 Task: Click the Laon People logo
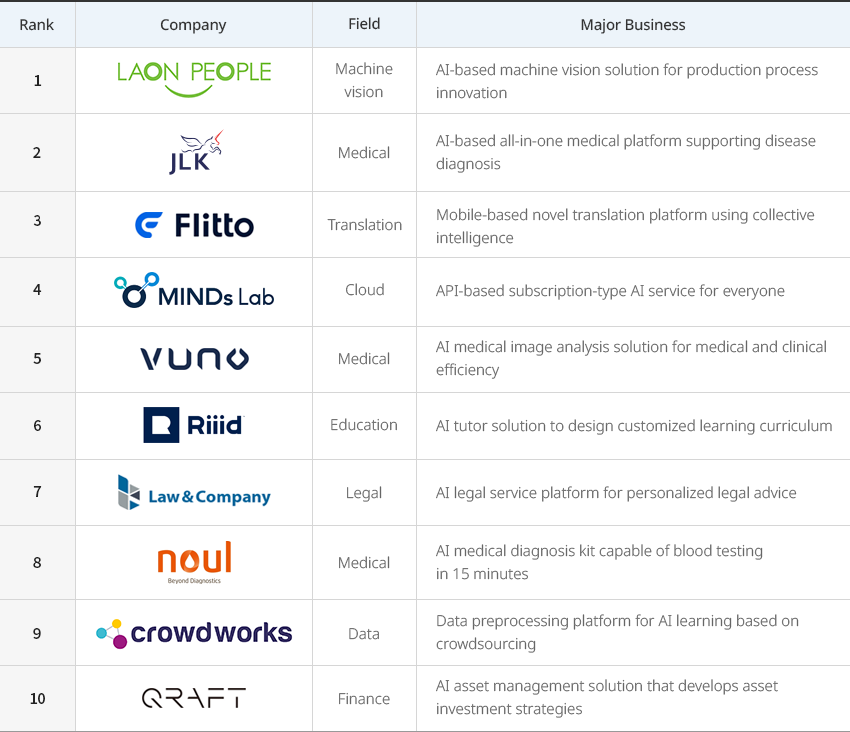[x=194, y=79]
